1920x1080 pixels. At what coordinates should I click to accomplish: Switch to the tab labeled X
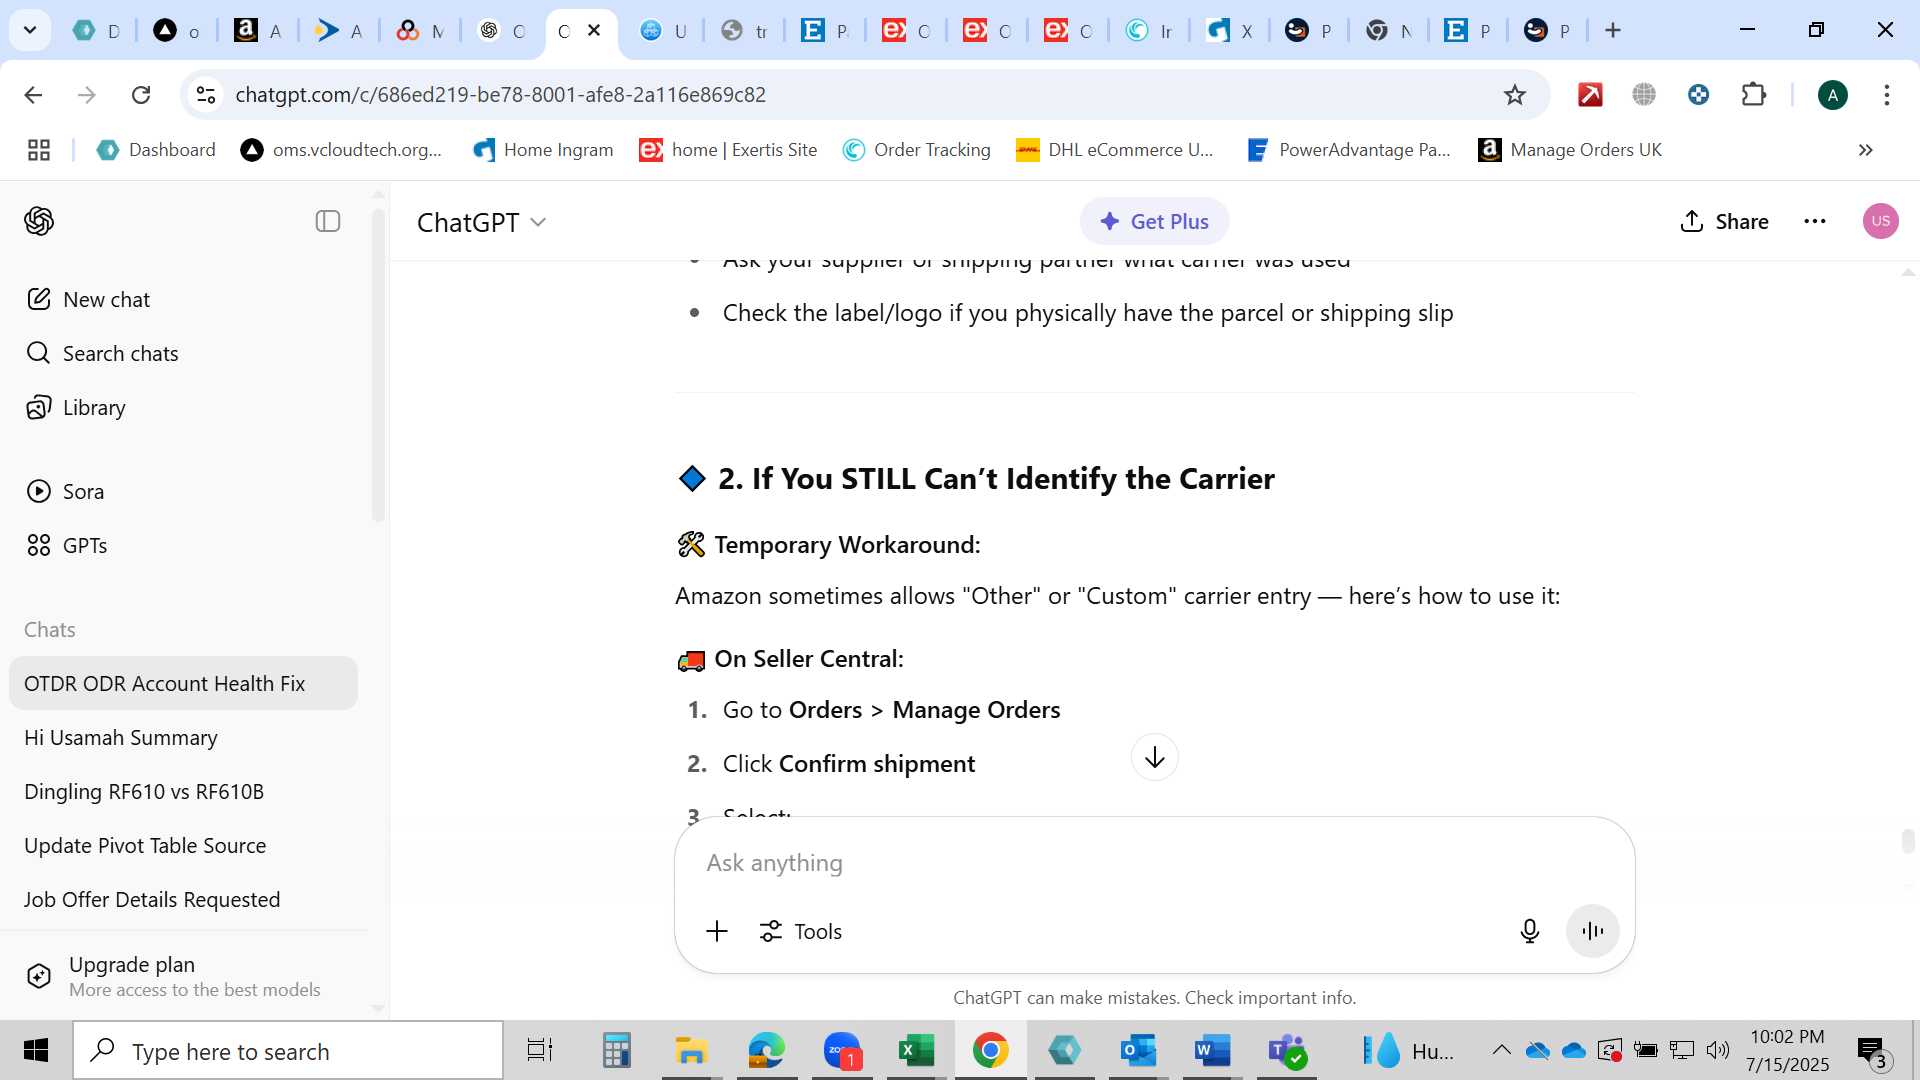pos(1229,31)
